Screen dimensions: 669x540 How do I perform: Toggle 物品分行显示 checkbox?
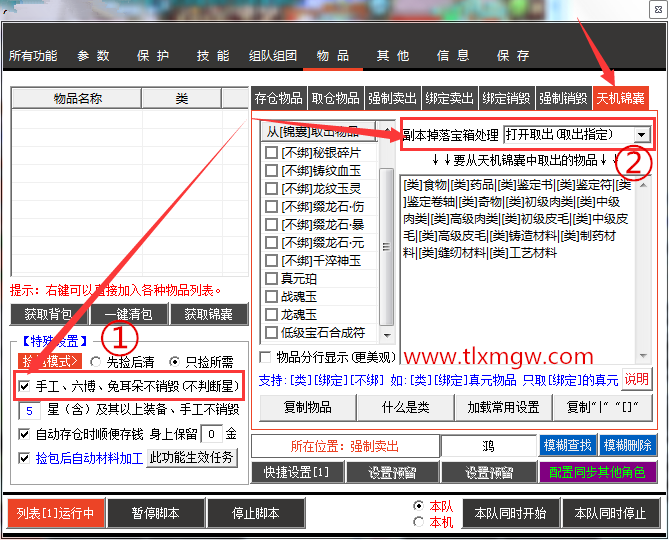[265, 357]
